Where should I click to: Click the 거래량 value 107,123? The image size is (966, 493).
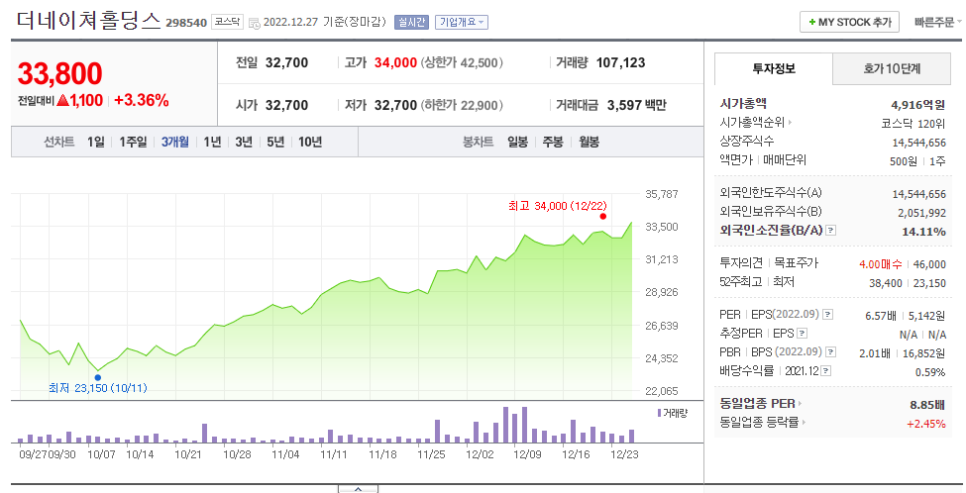(620, 63)
